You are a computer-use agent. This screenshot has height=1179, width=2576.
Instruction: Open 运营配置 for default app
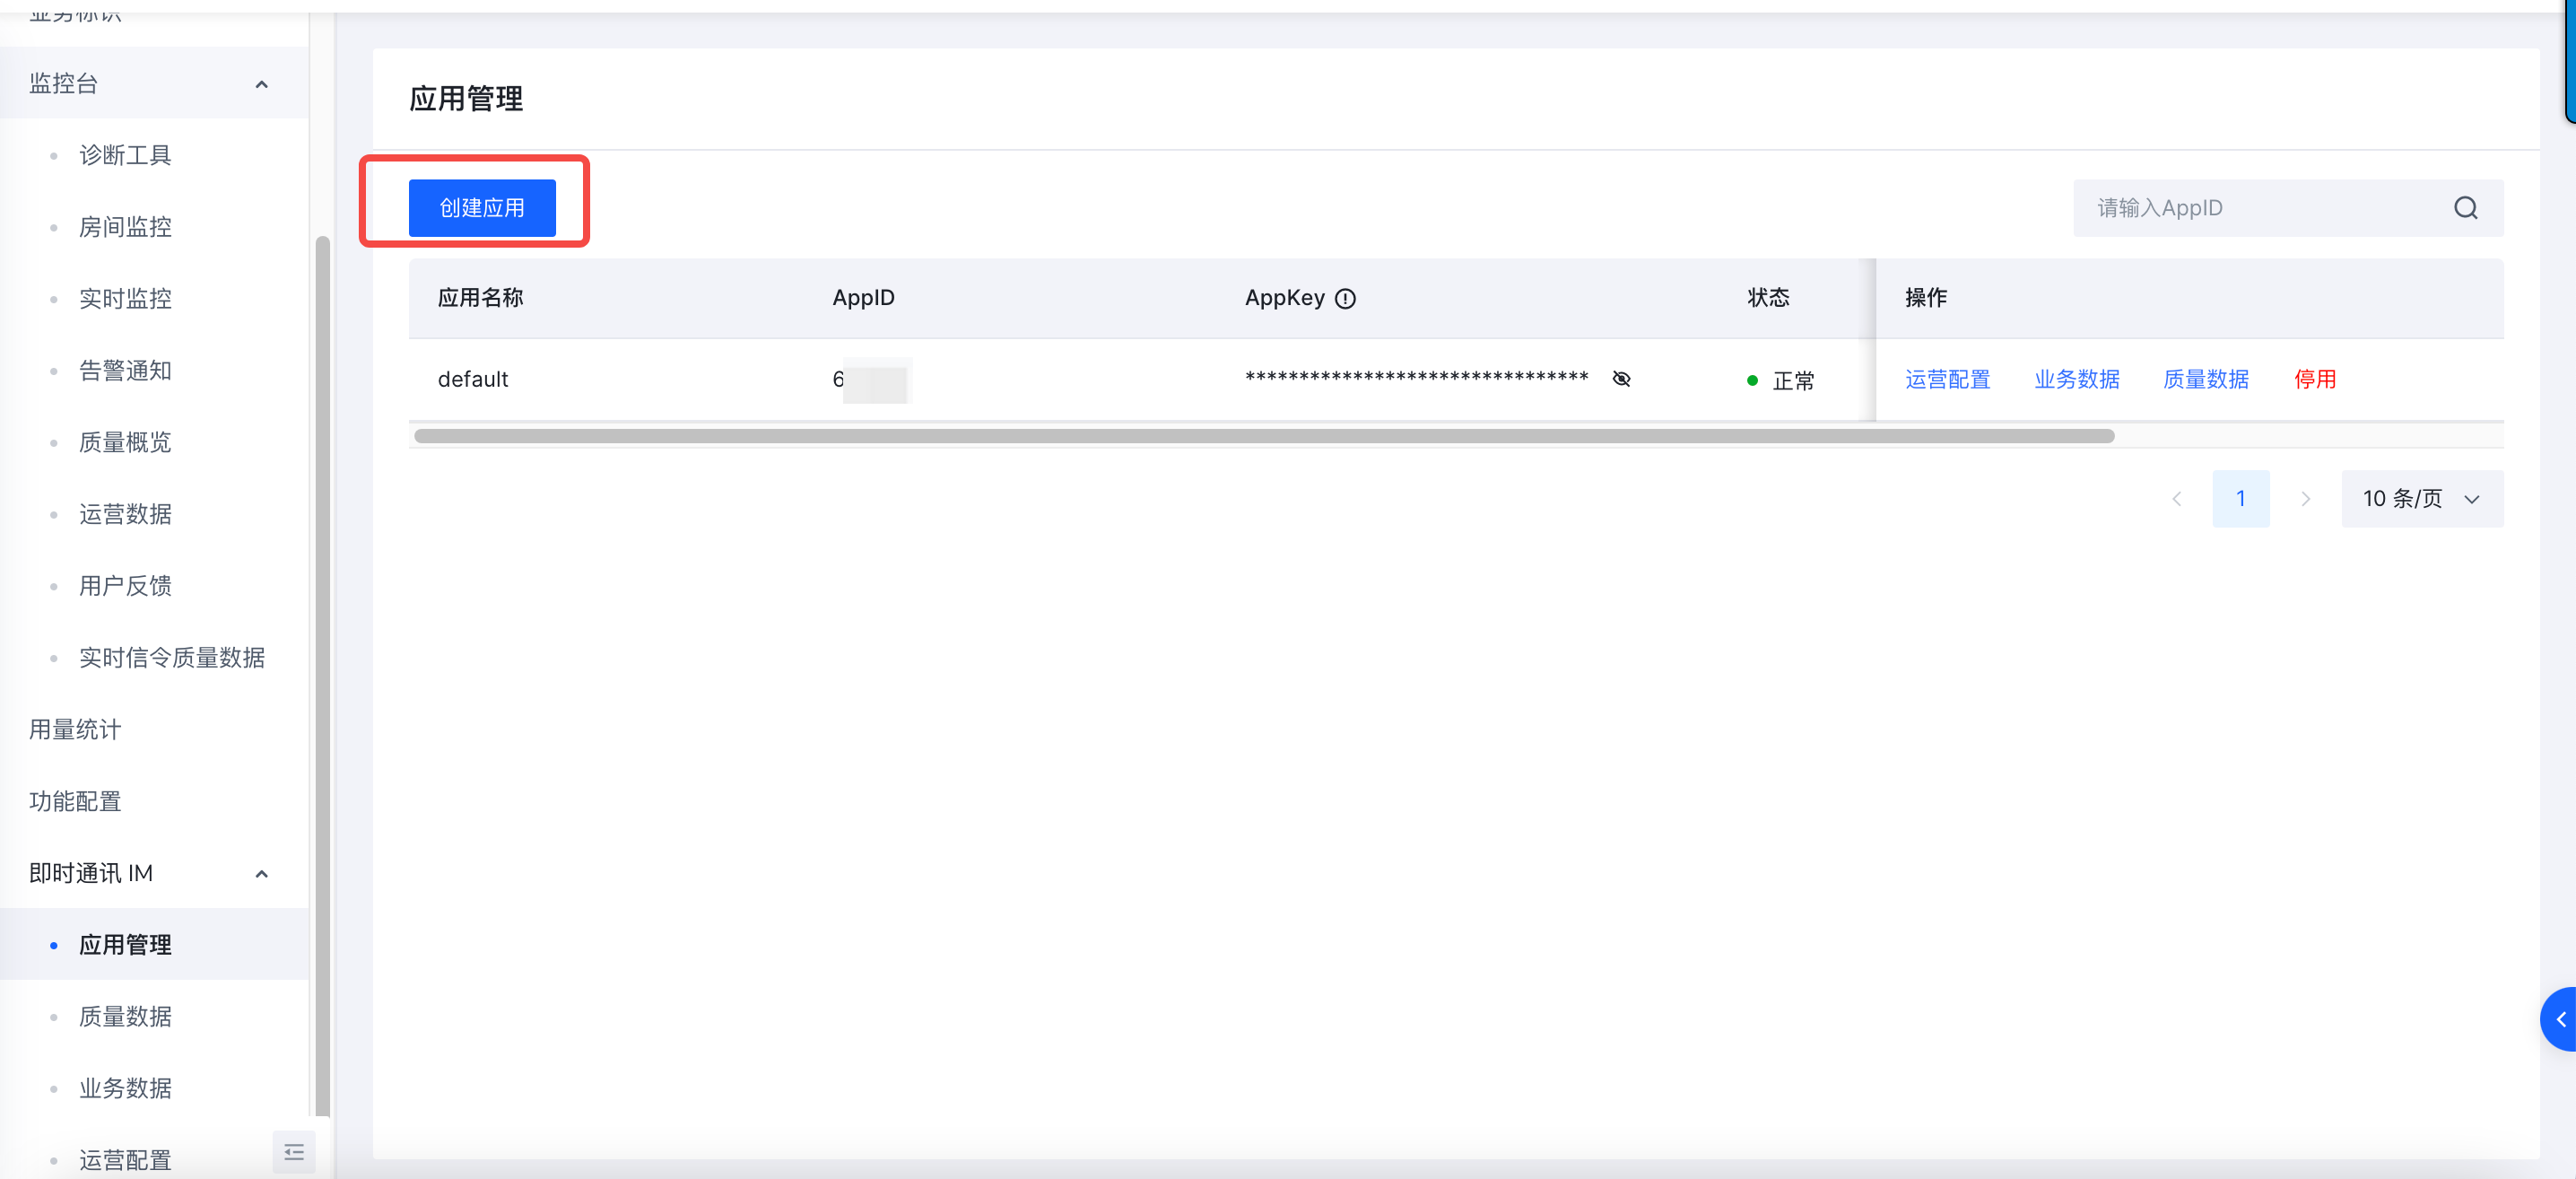tap(1947, 380)
